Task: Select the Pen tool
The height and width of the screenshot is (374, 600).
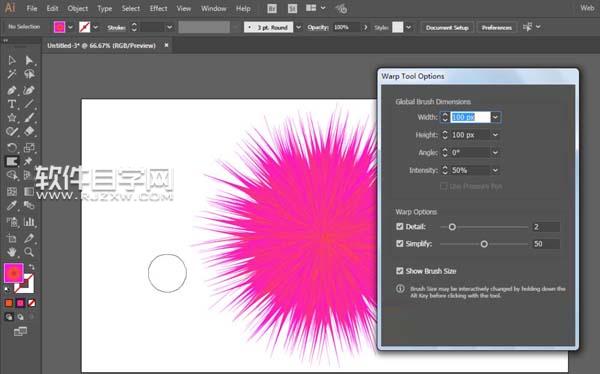Action: 12,90
